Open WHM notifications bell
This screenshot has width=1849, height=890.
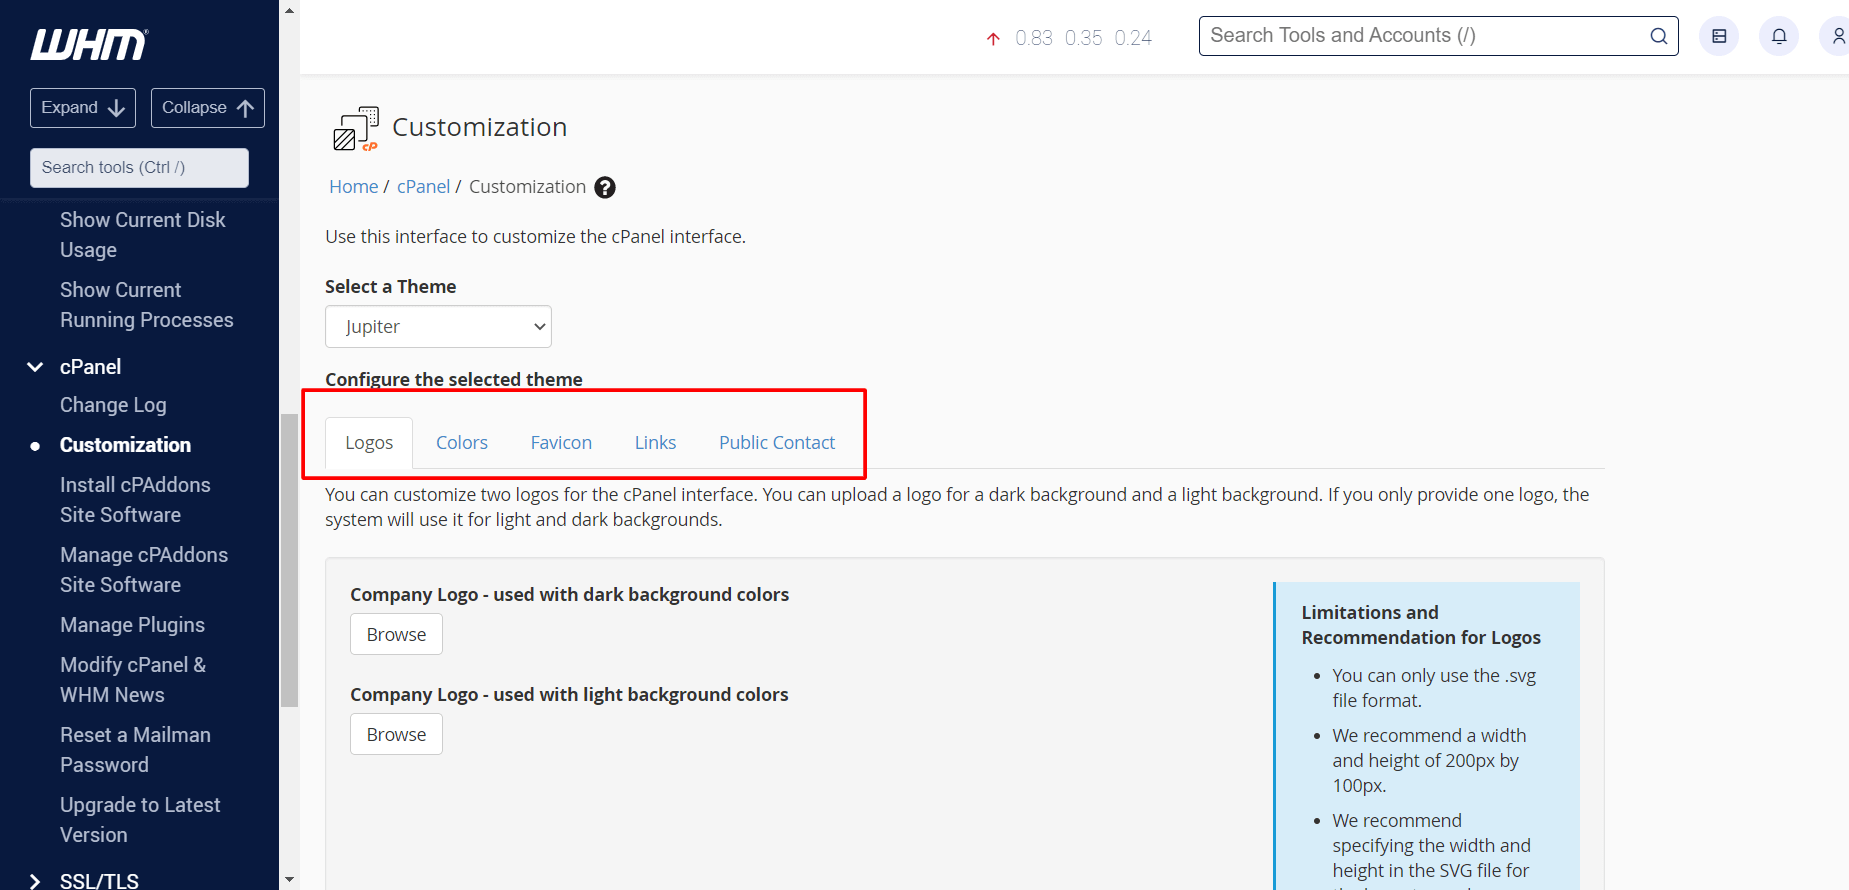point(1779,35)
